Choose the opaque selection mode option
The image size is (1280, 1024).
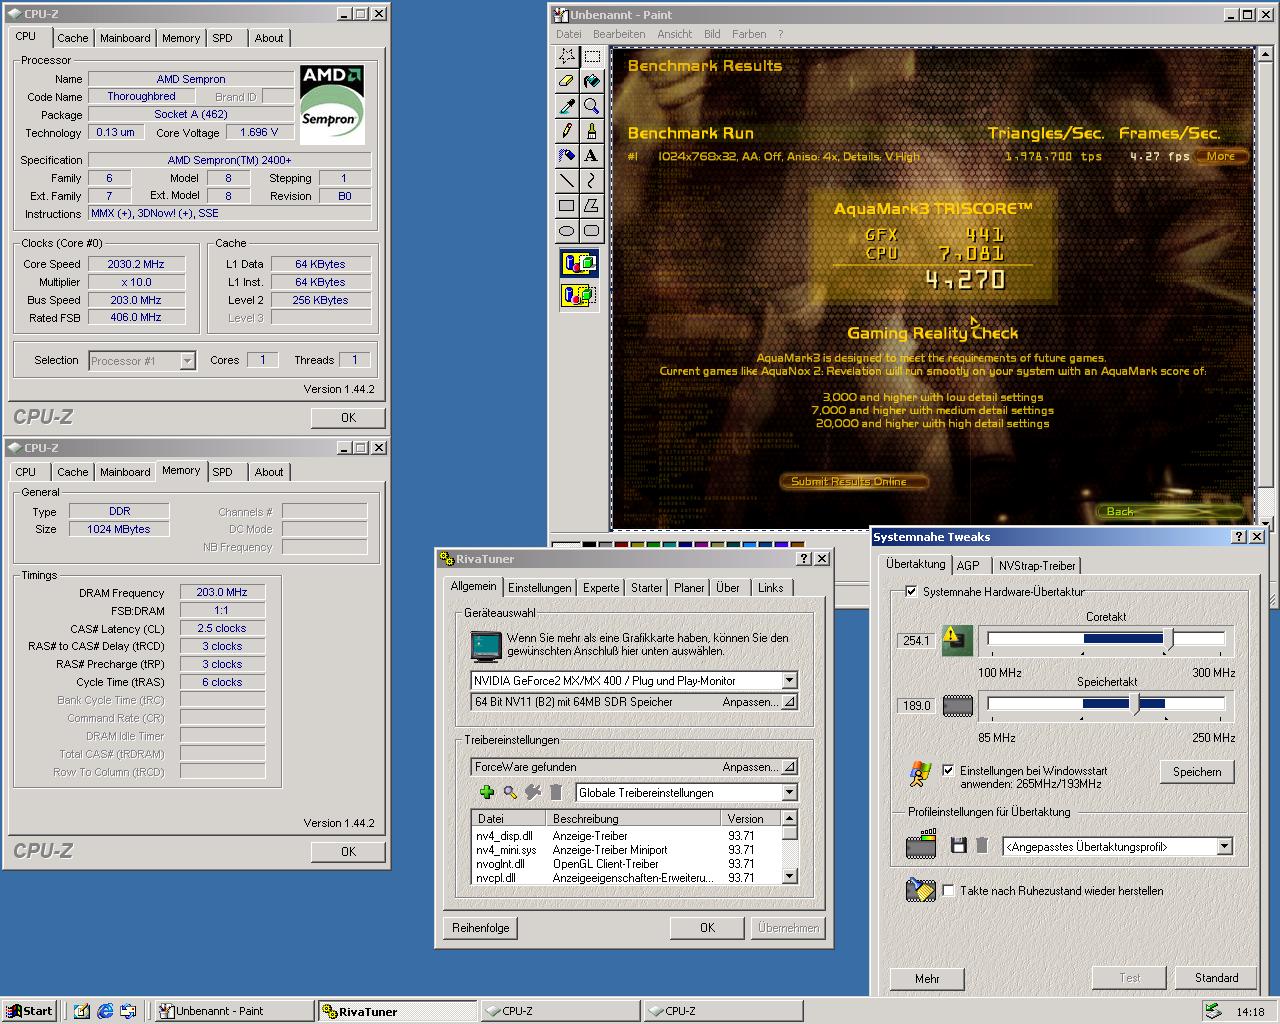(579, 264)
